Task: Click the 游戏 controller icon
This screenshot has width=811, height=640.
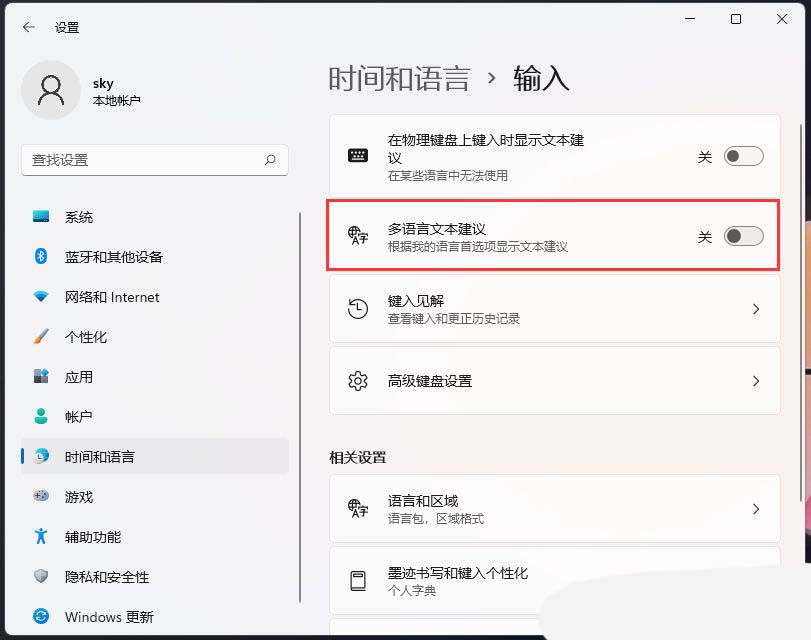Action: [41, 496]
